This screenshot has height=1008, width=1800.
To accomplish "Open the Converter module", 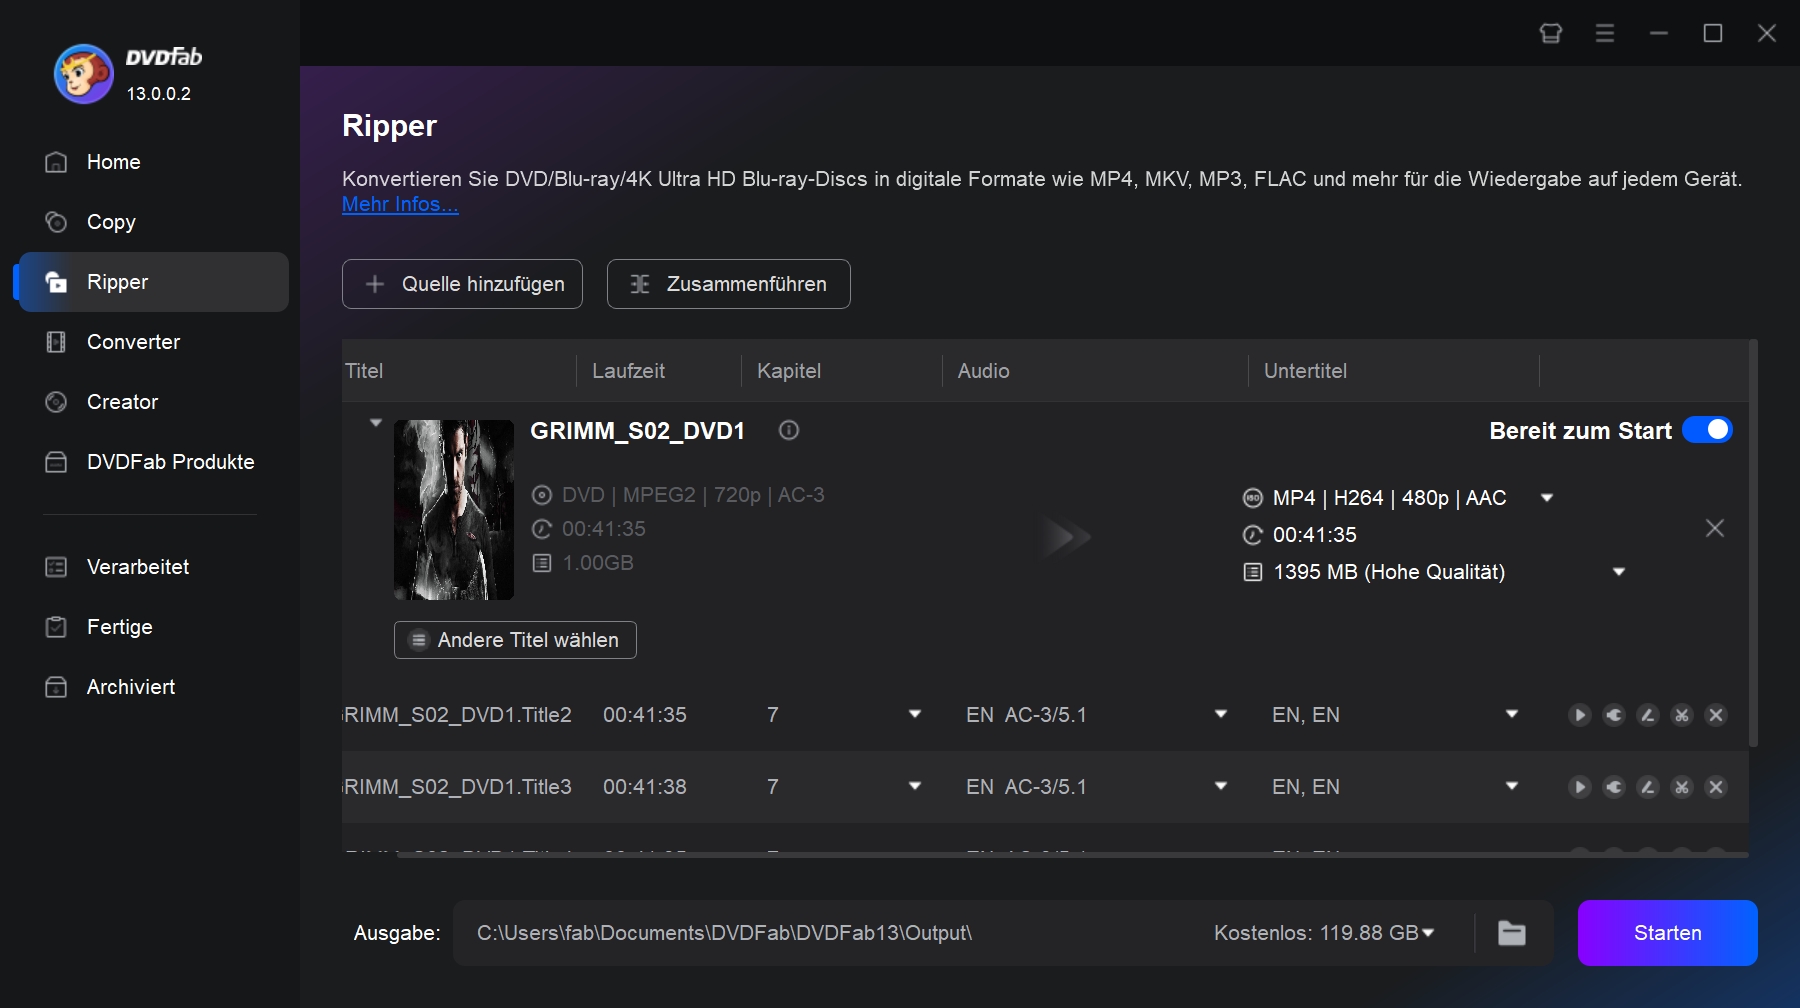I will tap(154, 342).
